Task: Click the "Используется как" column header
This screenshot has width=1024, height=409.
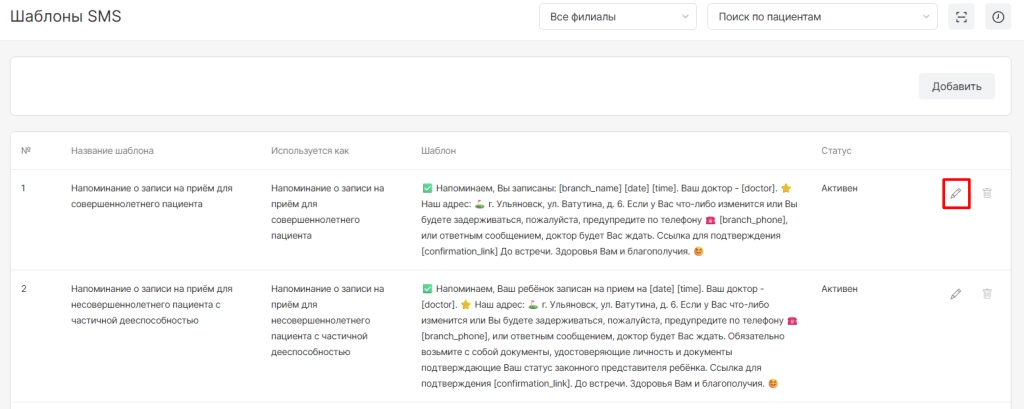Action: pyautogui.click(x=310, y=151)
